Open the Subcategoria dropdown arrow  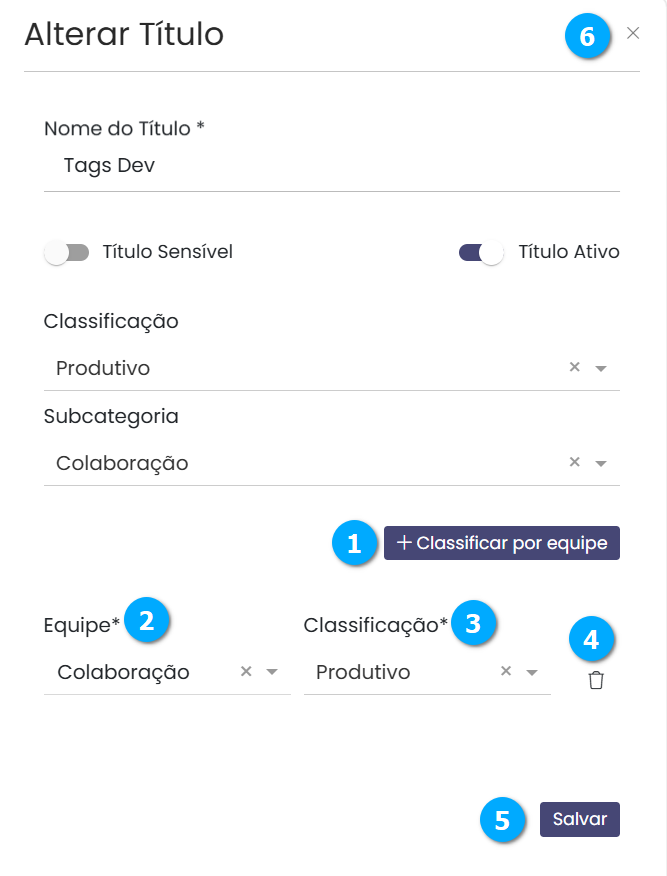[601, 463]
